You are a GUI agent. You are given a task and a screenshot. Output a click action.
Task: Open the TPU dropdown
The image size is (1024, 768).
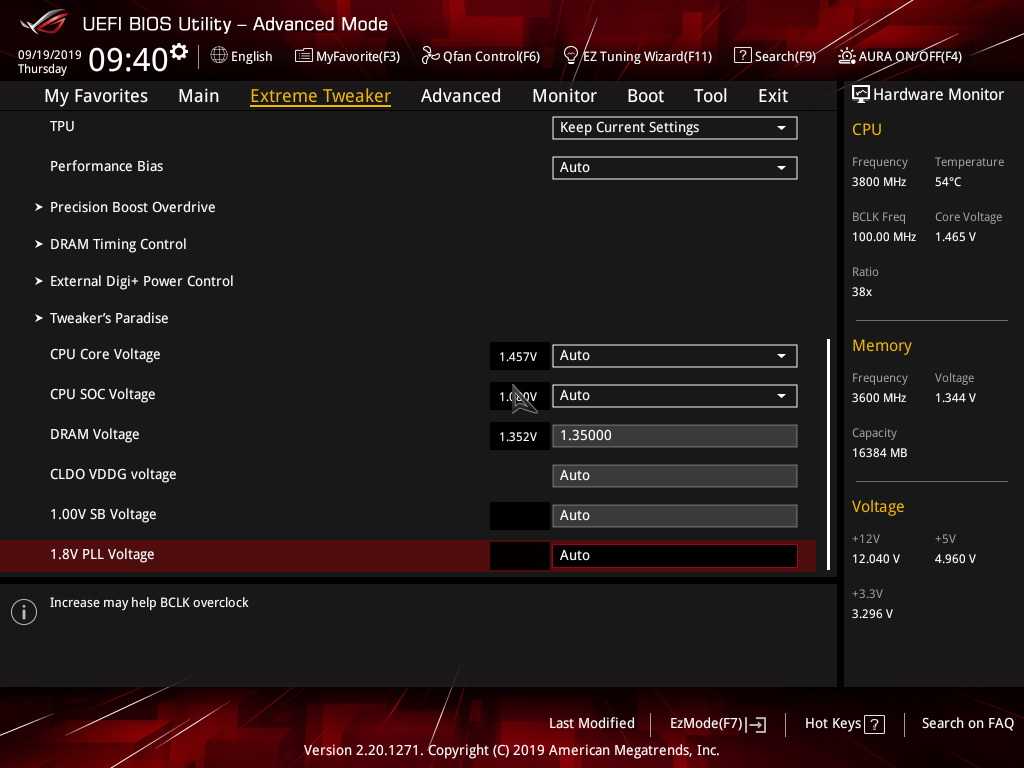click(x=675, y=128)
